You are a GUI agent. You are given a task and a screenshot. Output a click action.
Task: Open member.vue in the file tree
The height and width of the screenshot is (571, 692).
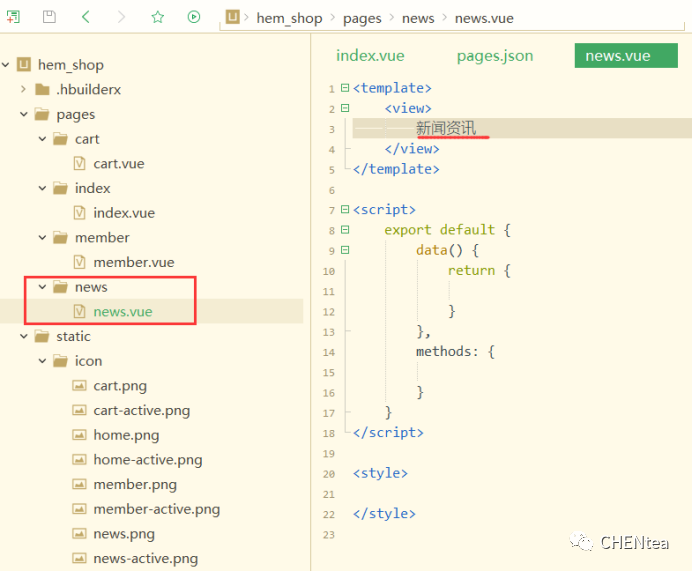pos(133,263)
